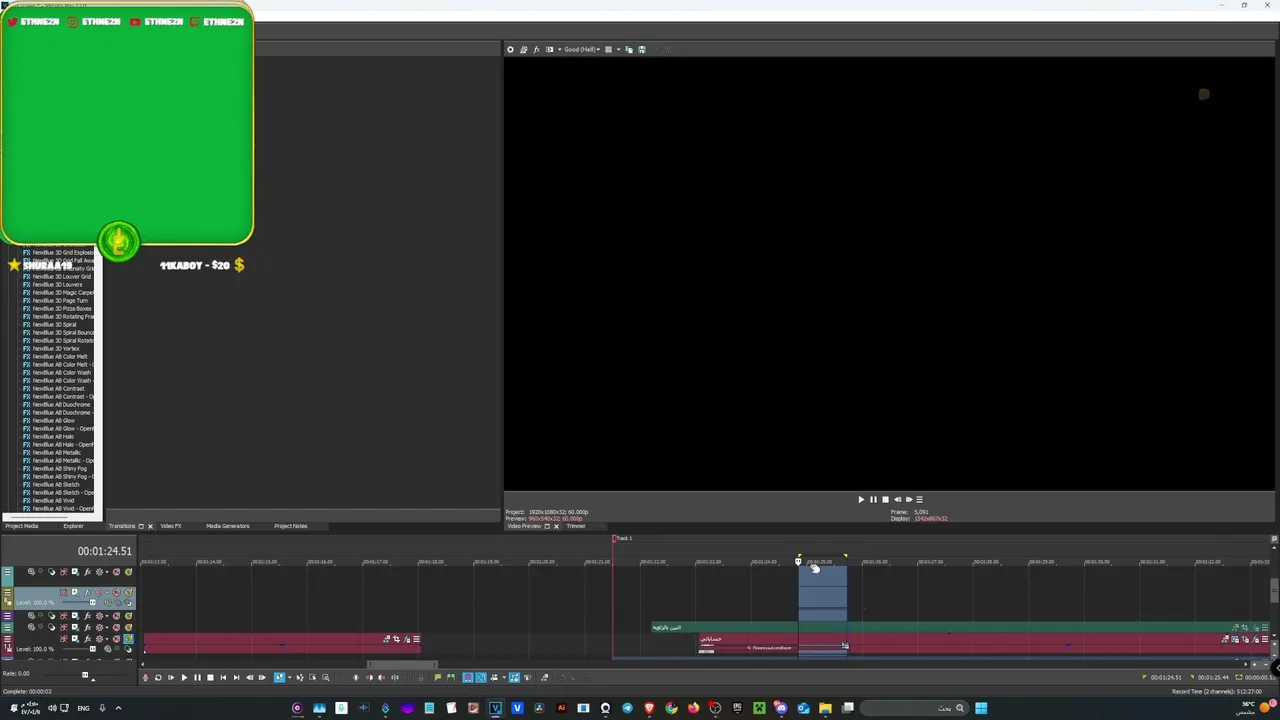This screenshot has height=720, width=1280.
Task: Select NewBlue AB Vivid transition
Action: point(53,501)
